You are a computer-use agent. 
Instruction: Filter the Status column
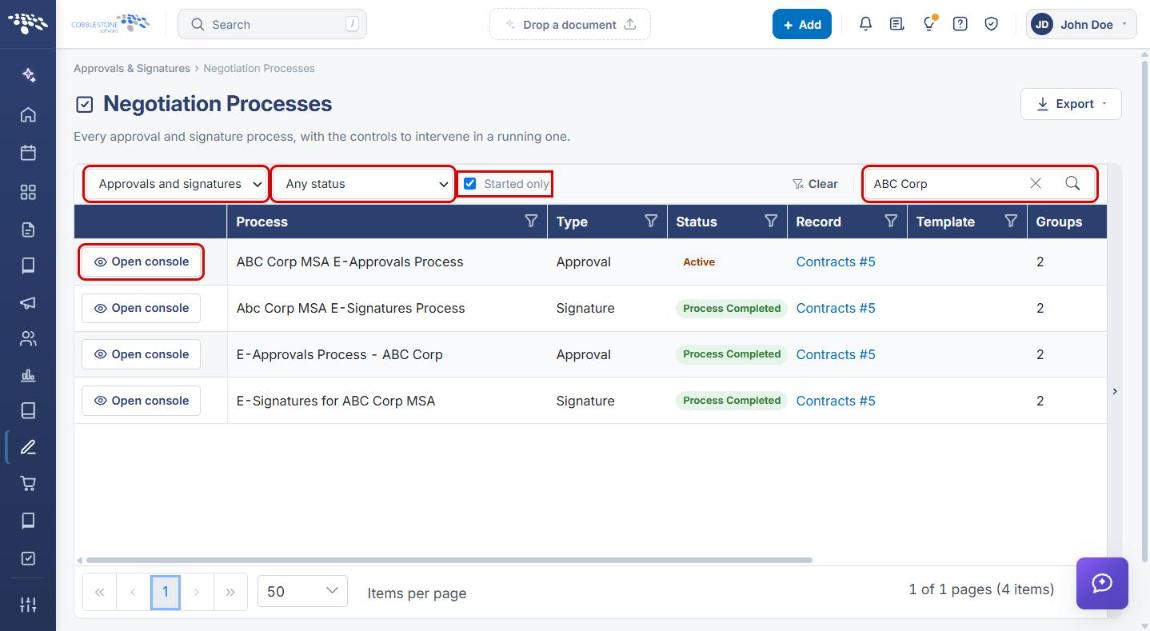point(771,221)
